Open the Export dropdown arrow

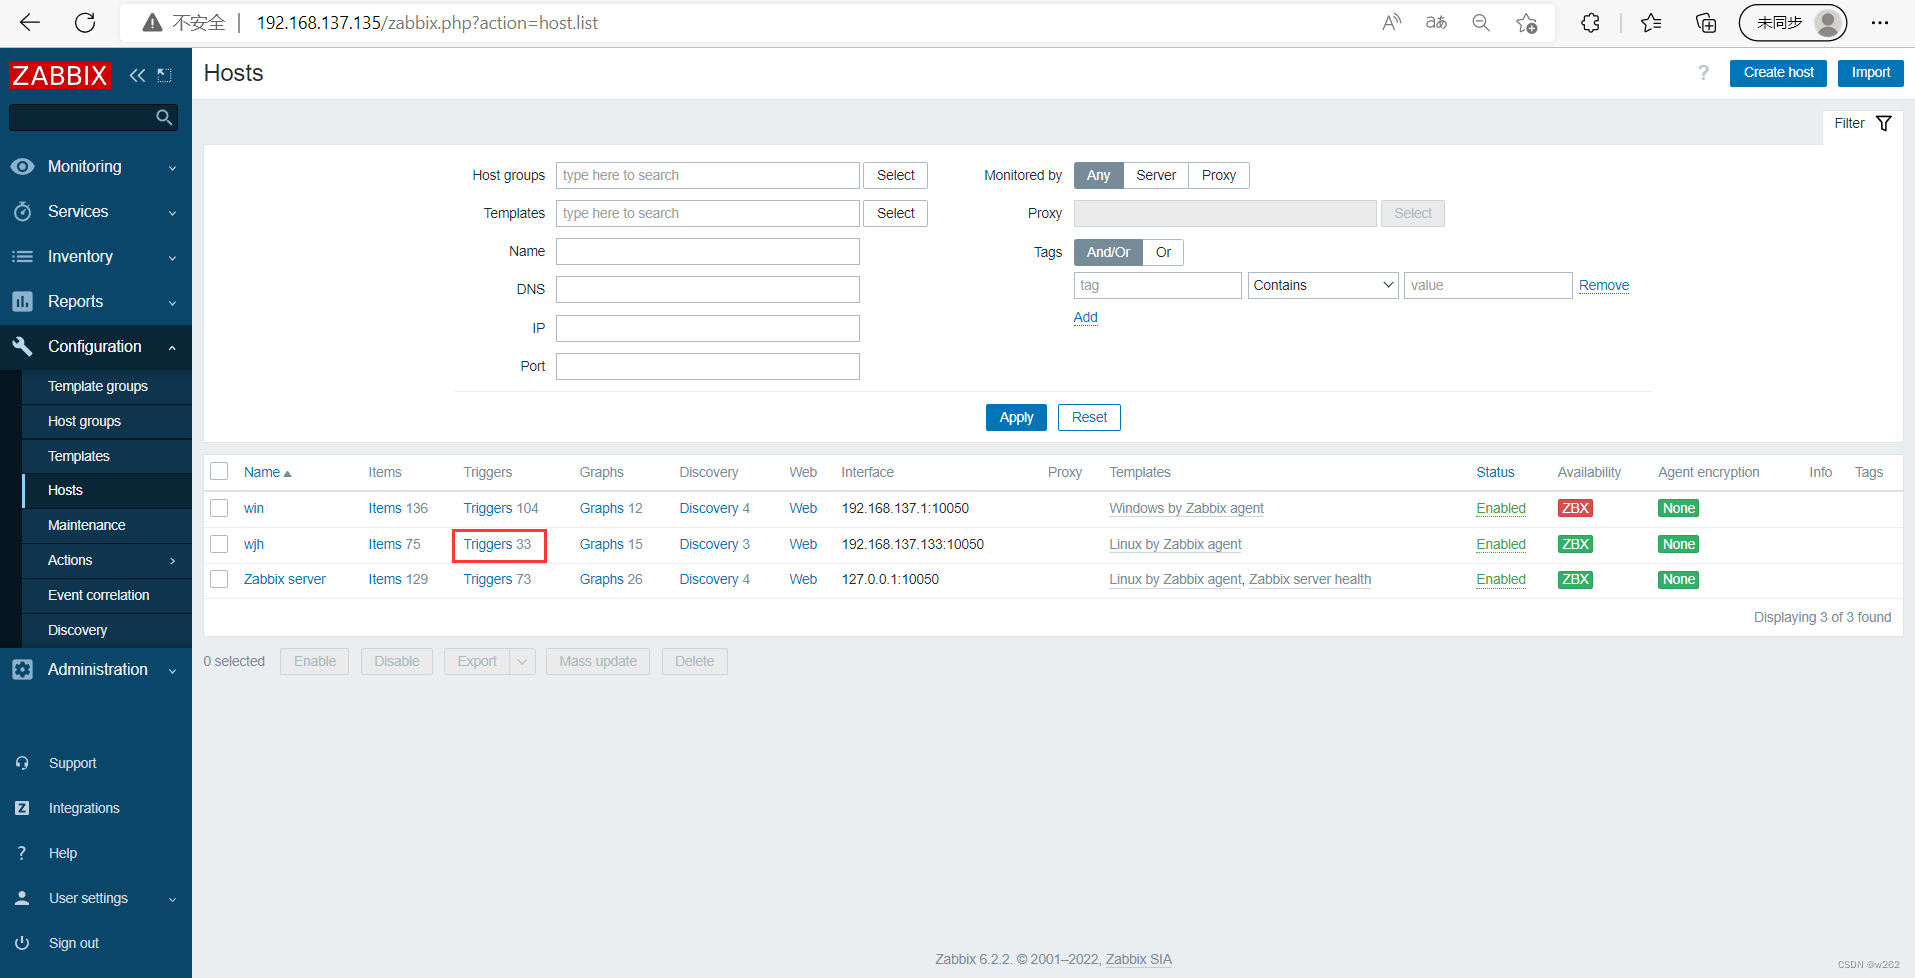(522, 661)
